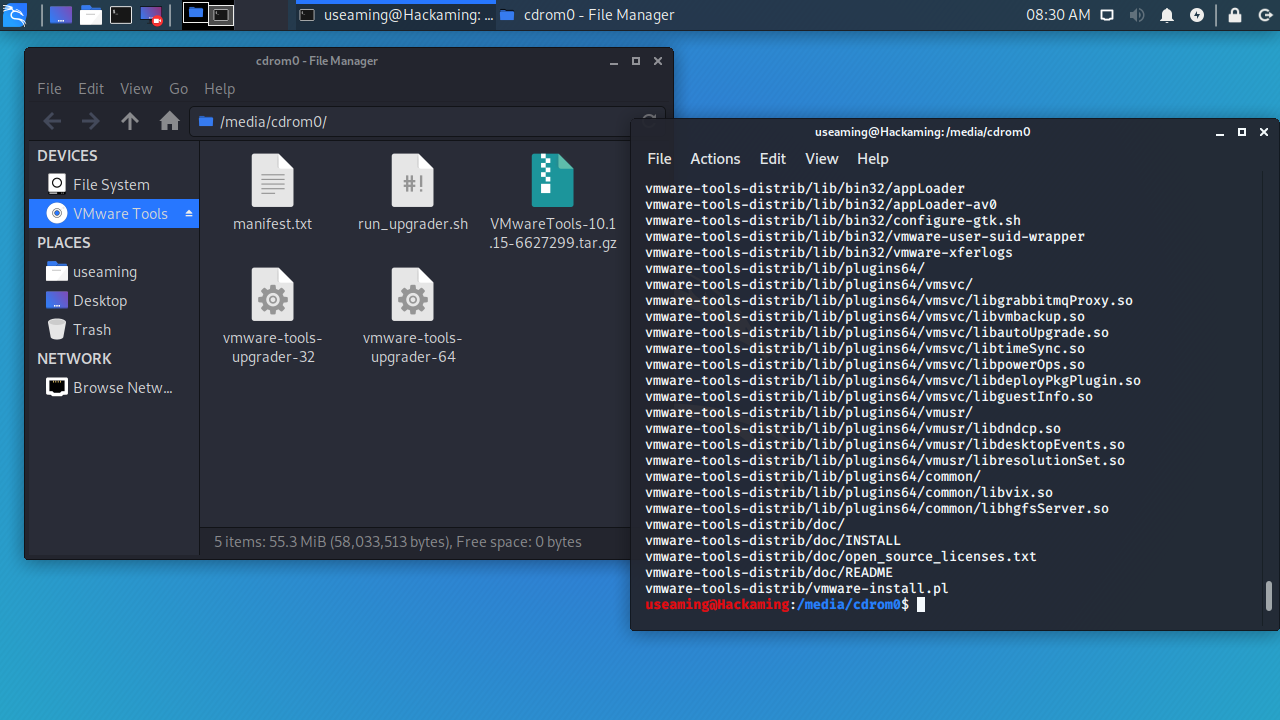Viewport: 1280px width, 720px height.
Task: Click the volume speaker tray icon
Action: [1137, 15]
